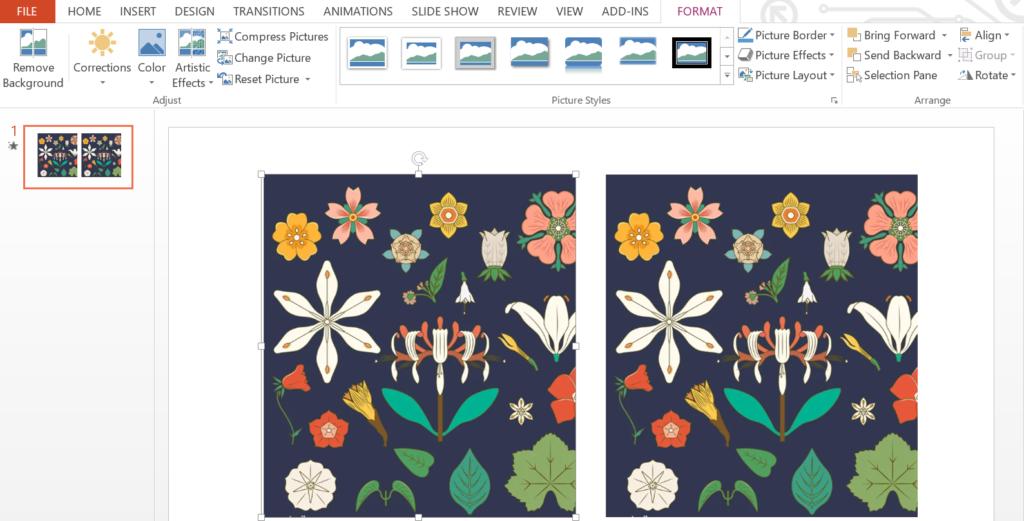Apply the third gray metal frame style
The height and width of the screenshot is (521, 1024).
(475, 53)
